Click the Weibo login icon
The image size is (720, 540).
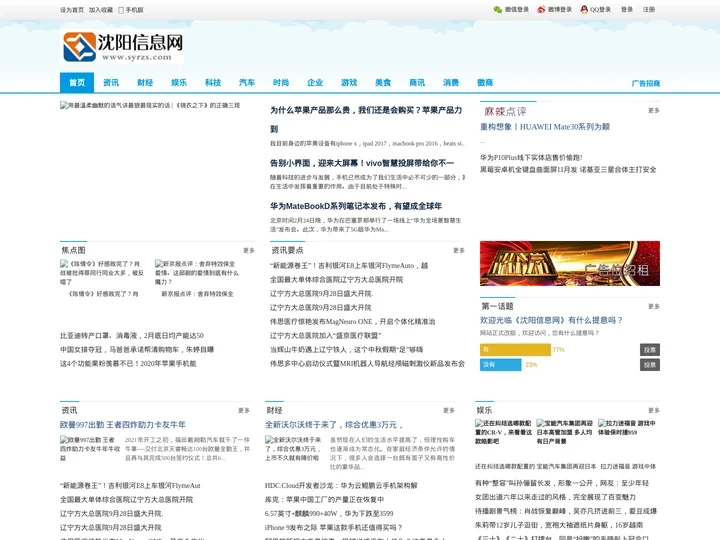point(541,10)
